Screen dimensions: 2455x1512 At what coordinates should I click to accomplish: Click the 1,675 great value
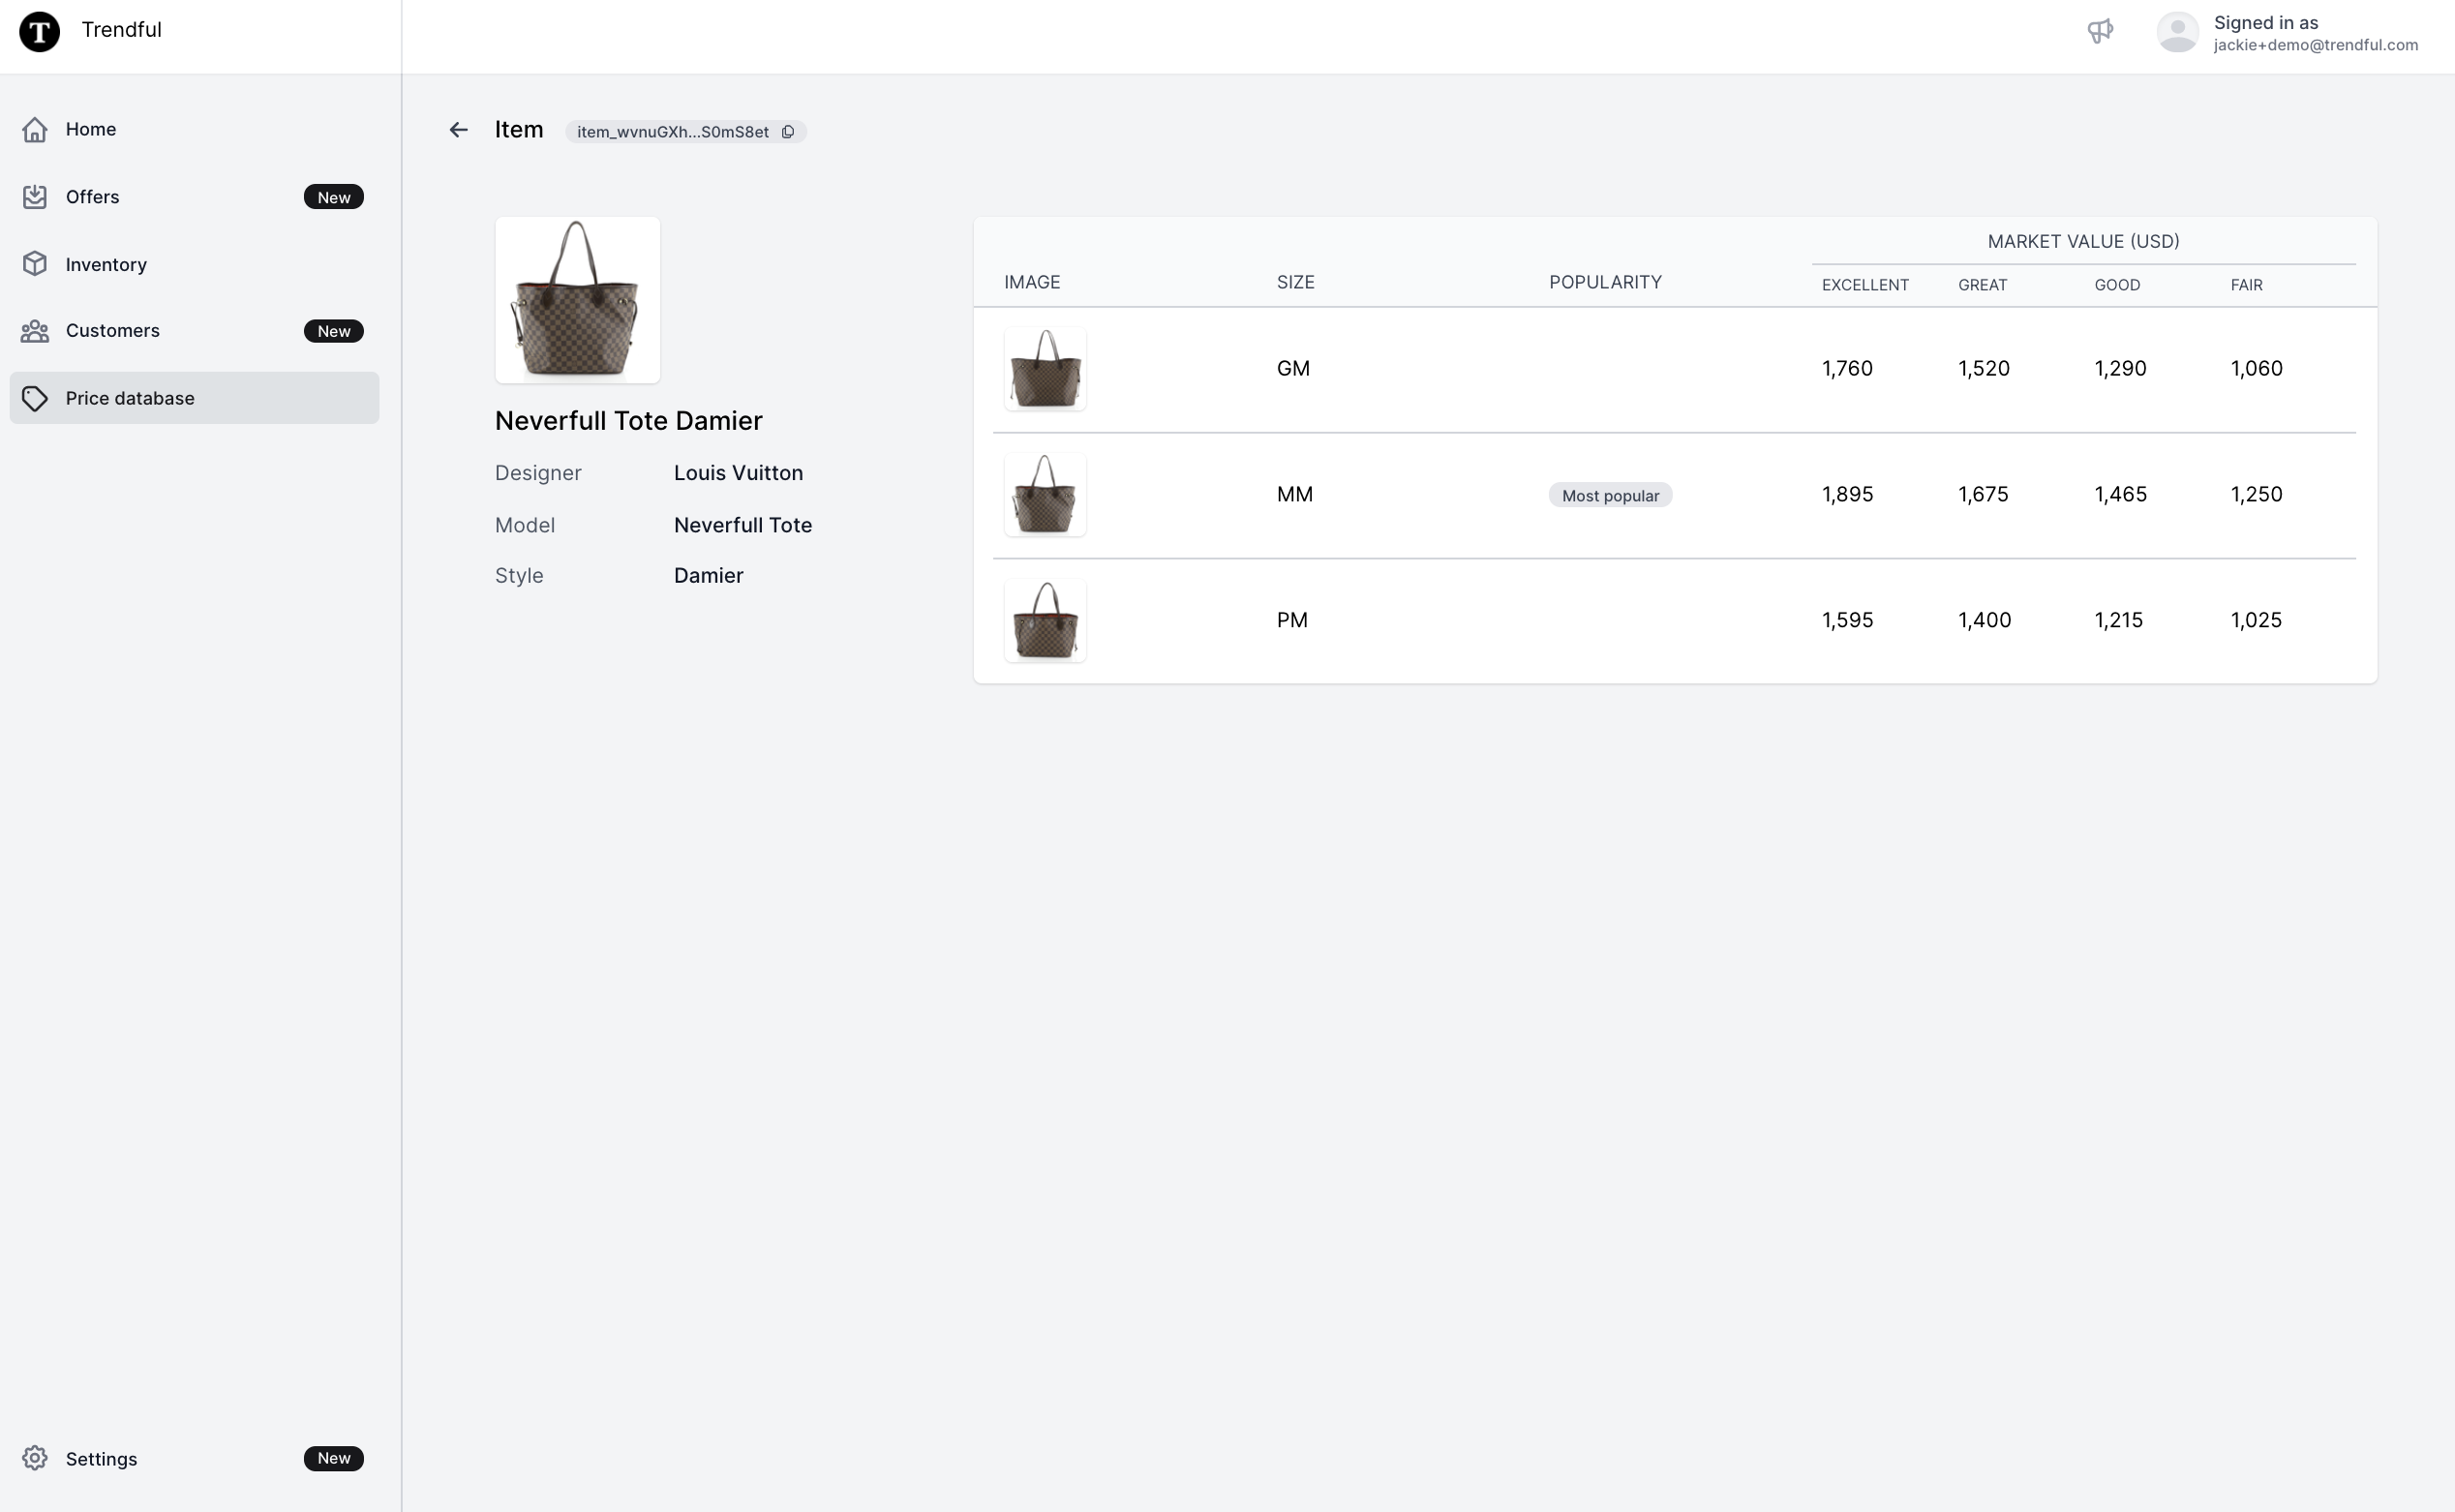[1983, 495]
